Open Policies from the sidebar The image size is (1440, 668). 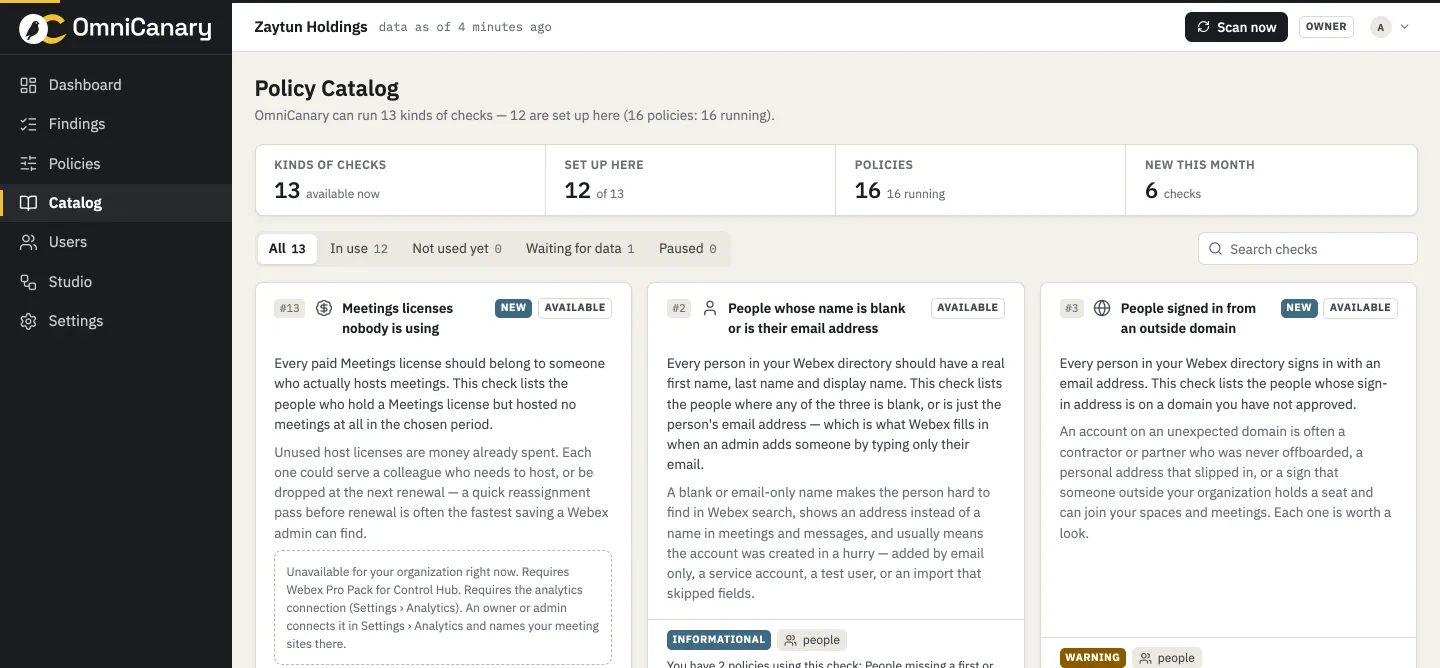click(x=116, y=164)
